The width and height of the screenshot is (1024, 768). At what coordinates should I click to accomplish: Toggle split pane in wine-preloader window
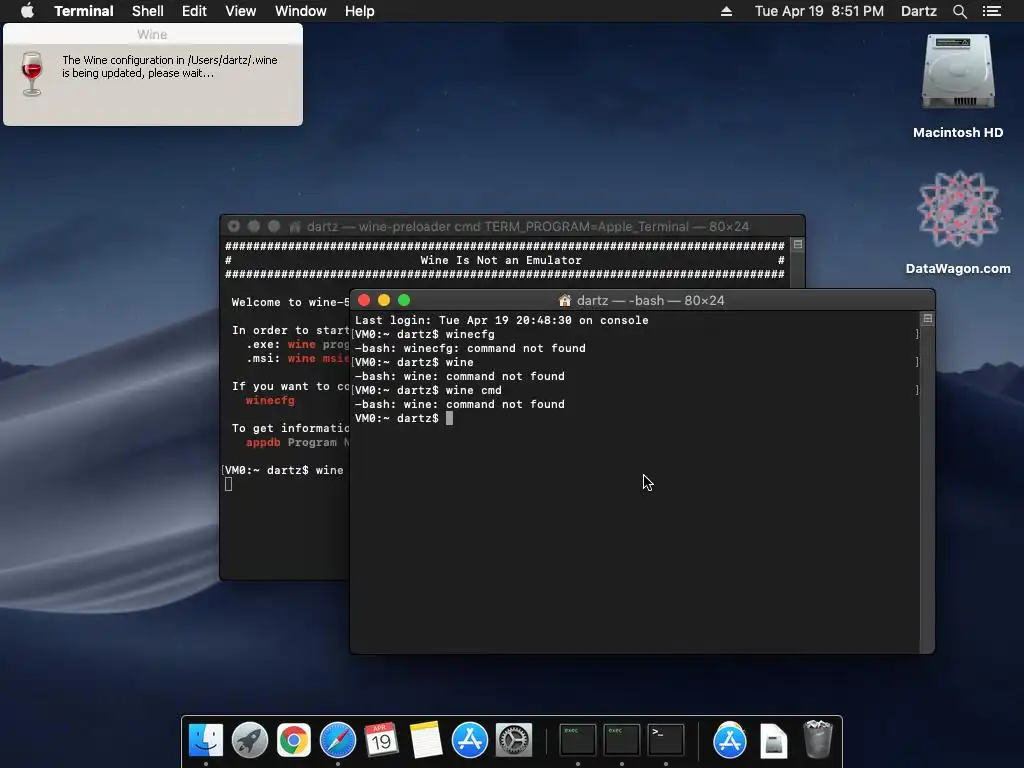pos(797,244)
